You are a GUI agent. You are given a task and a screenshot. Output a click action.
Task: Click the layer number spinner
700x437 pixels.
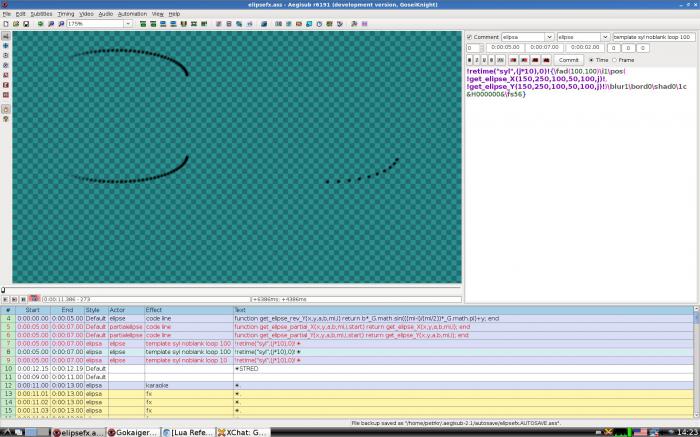pyautogui.click(x=475, y=48)
